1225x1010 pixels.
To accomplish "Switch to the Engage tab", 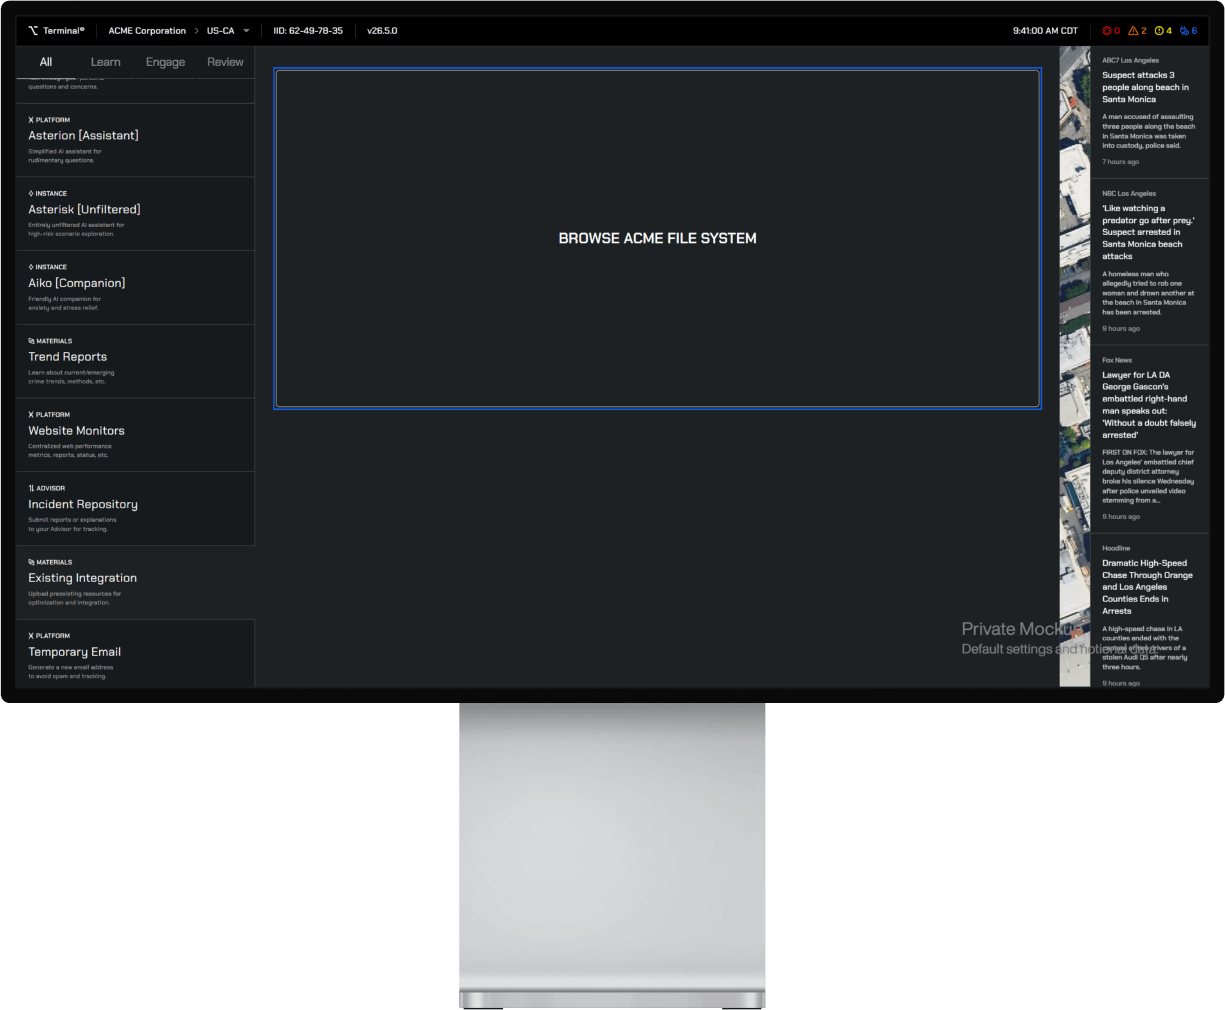I will [x=165, y=62].
